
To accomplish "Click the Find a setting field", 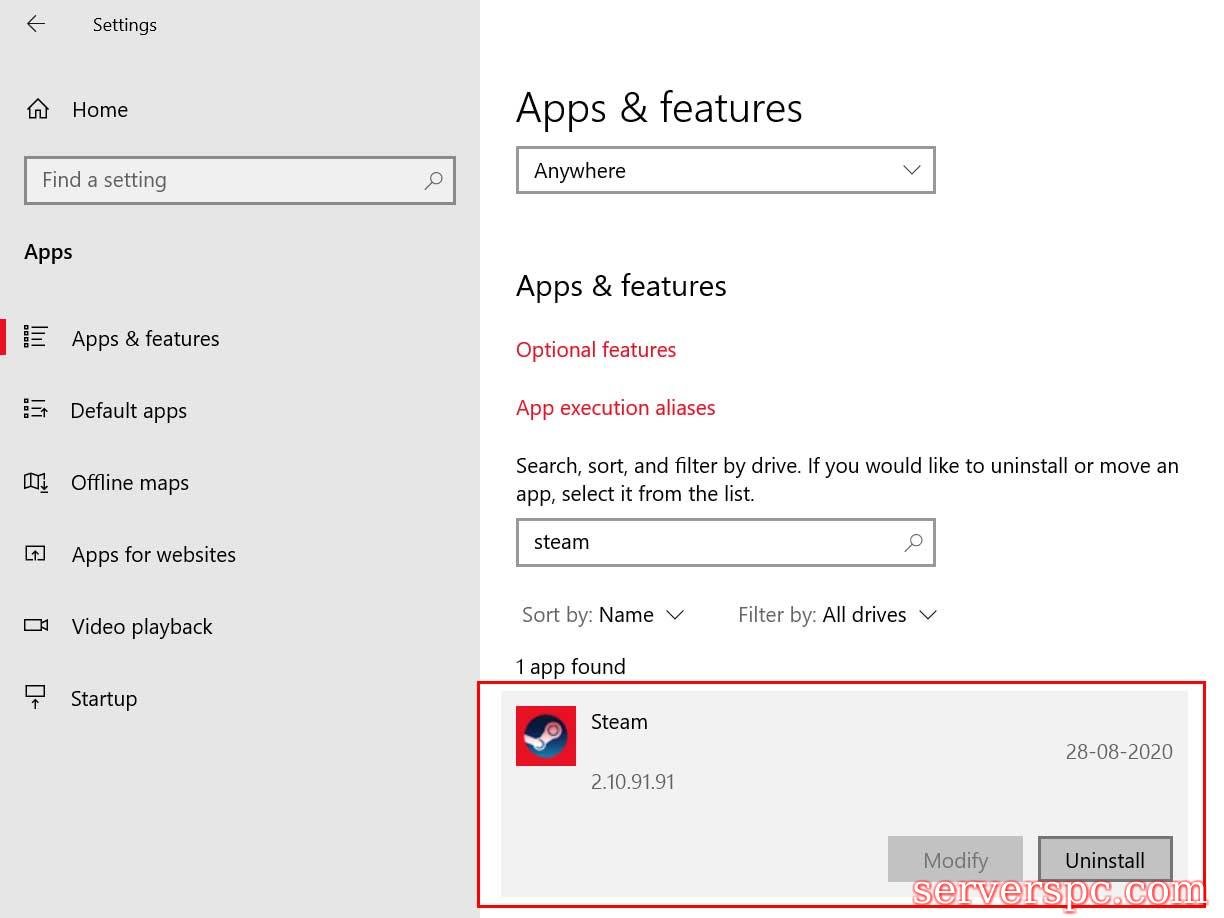I will tap(225, 180).
